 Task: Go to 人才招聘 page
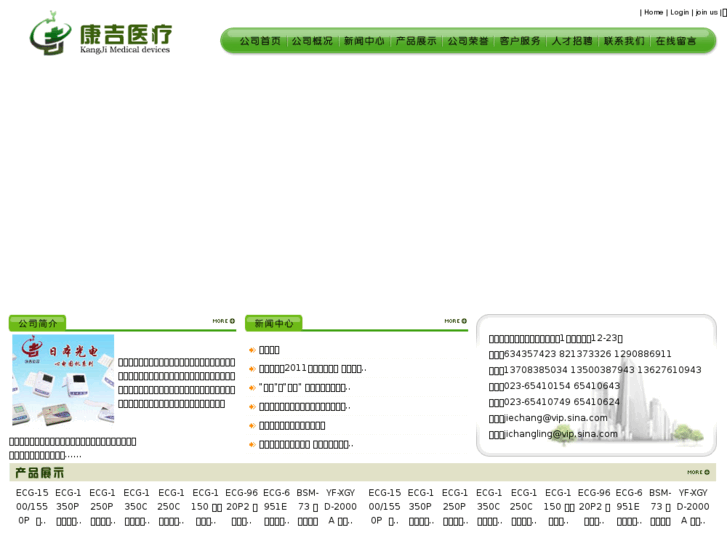(572, 41)
